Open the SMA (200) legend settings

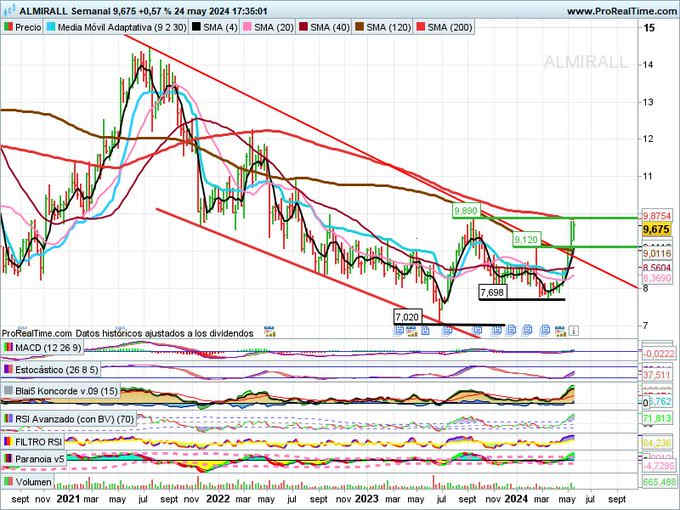(x=444, y=27)
